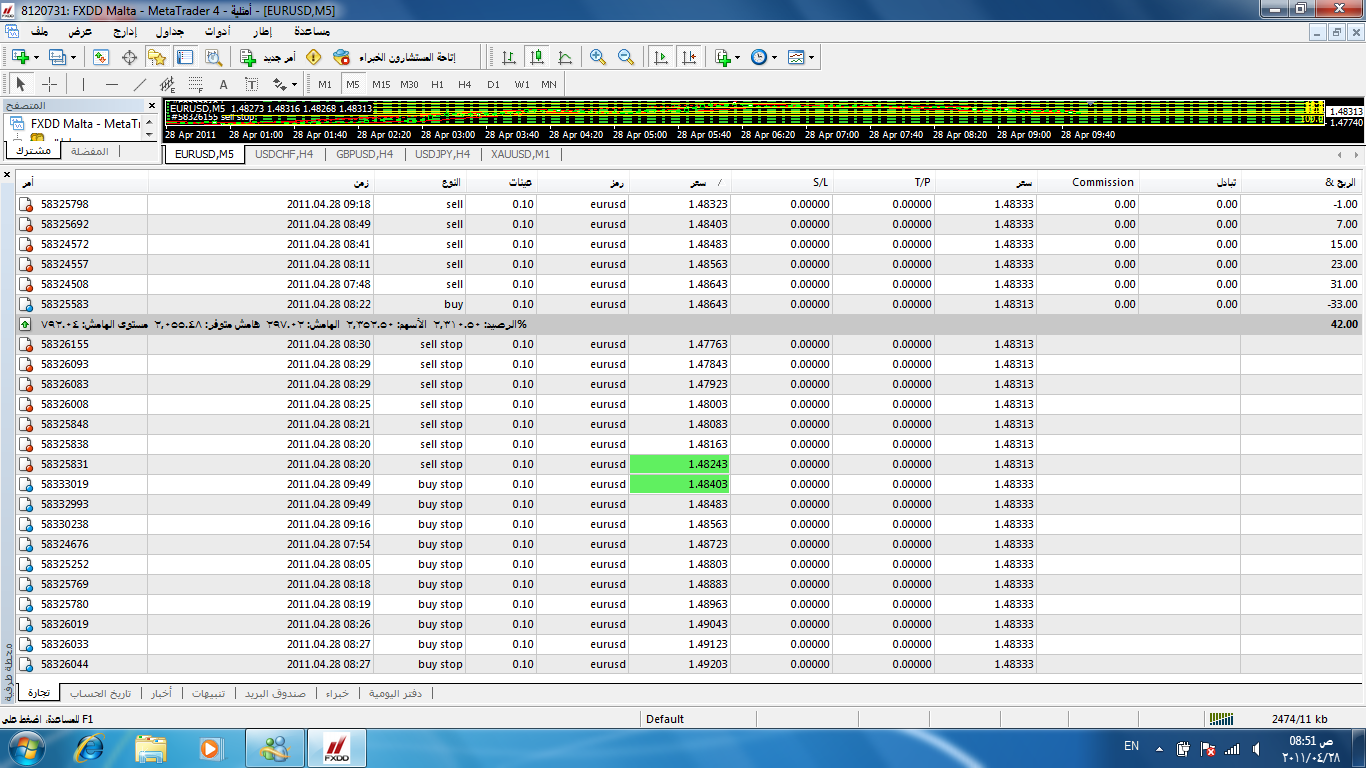Switch timeframe to MN
This screenshot has height=768, width=1366.
(549, 84)
